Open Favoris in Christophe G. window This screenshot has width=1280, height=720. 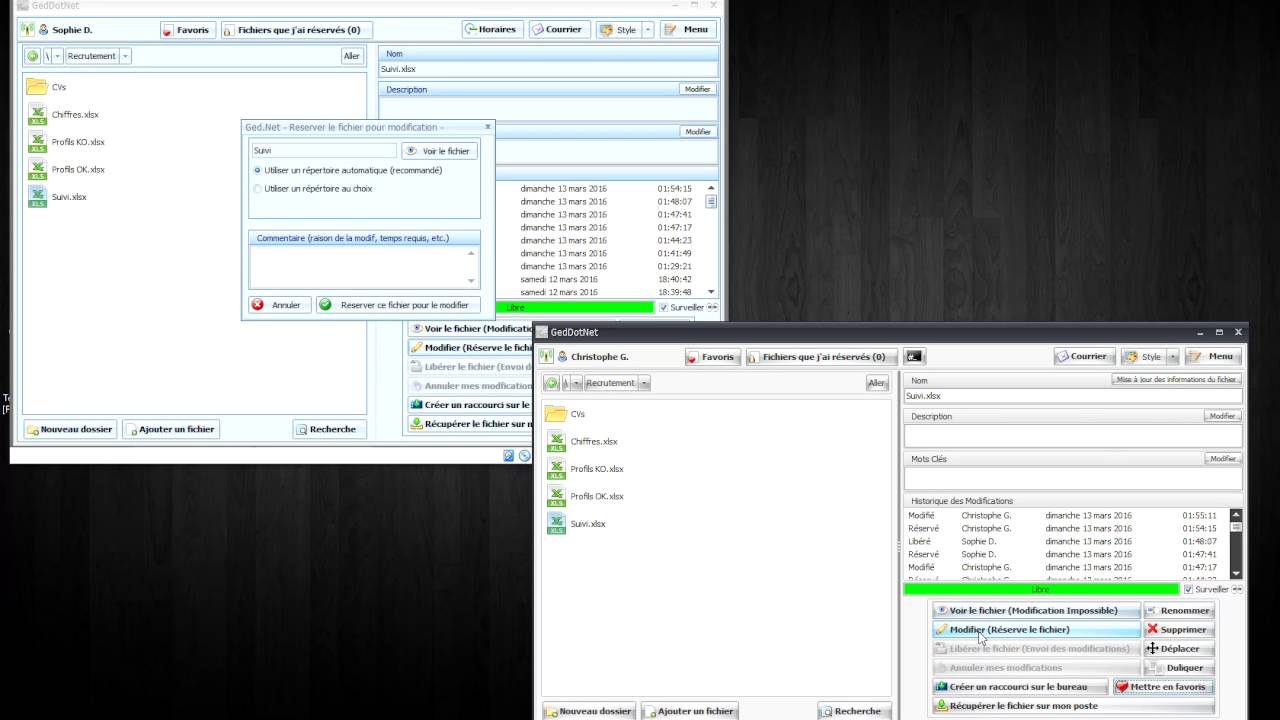tap(712, 356)
